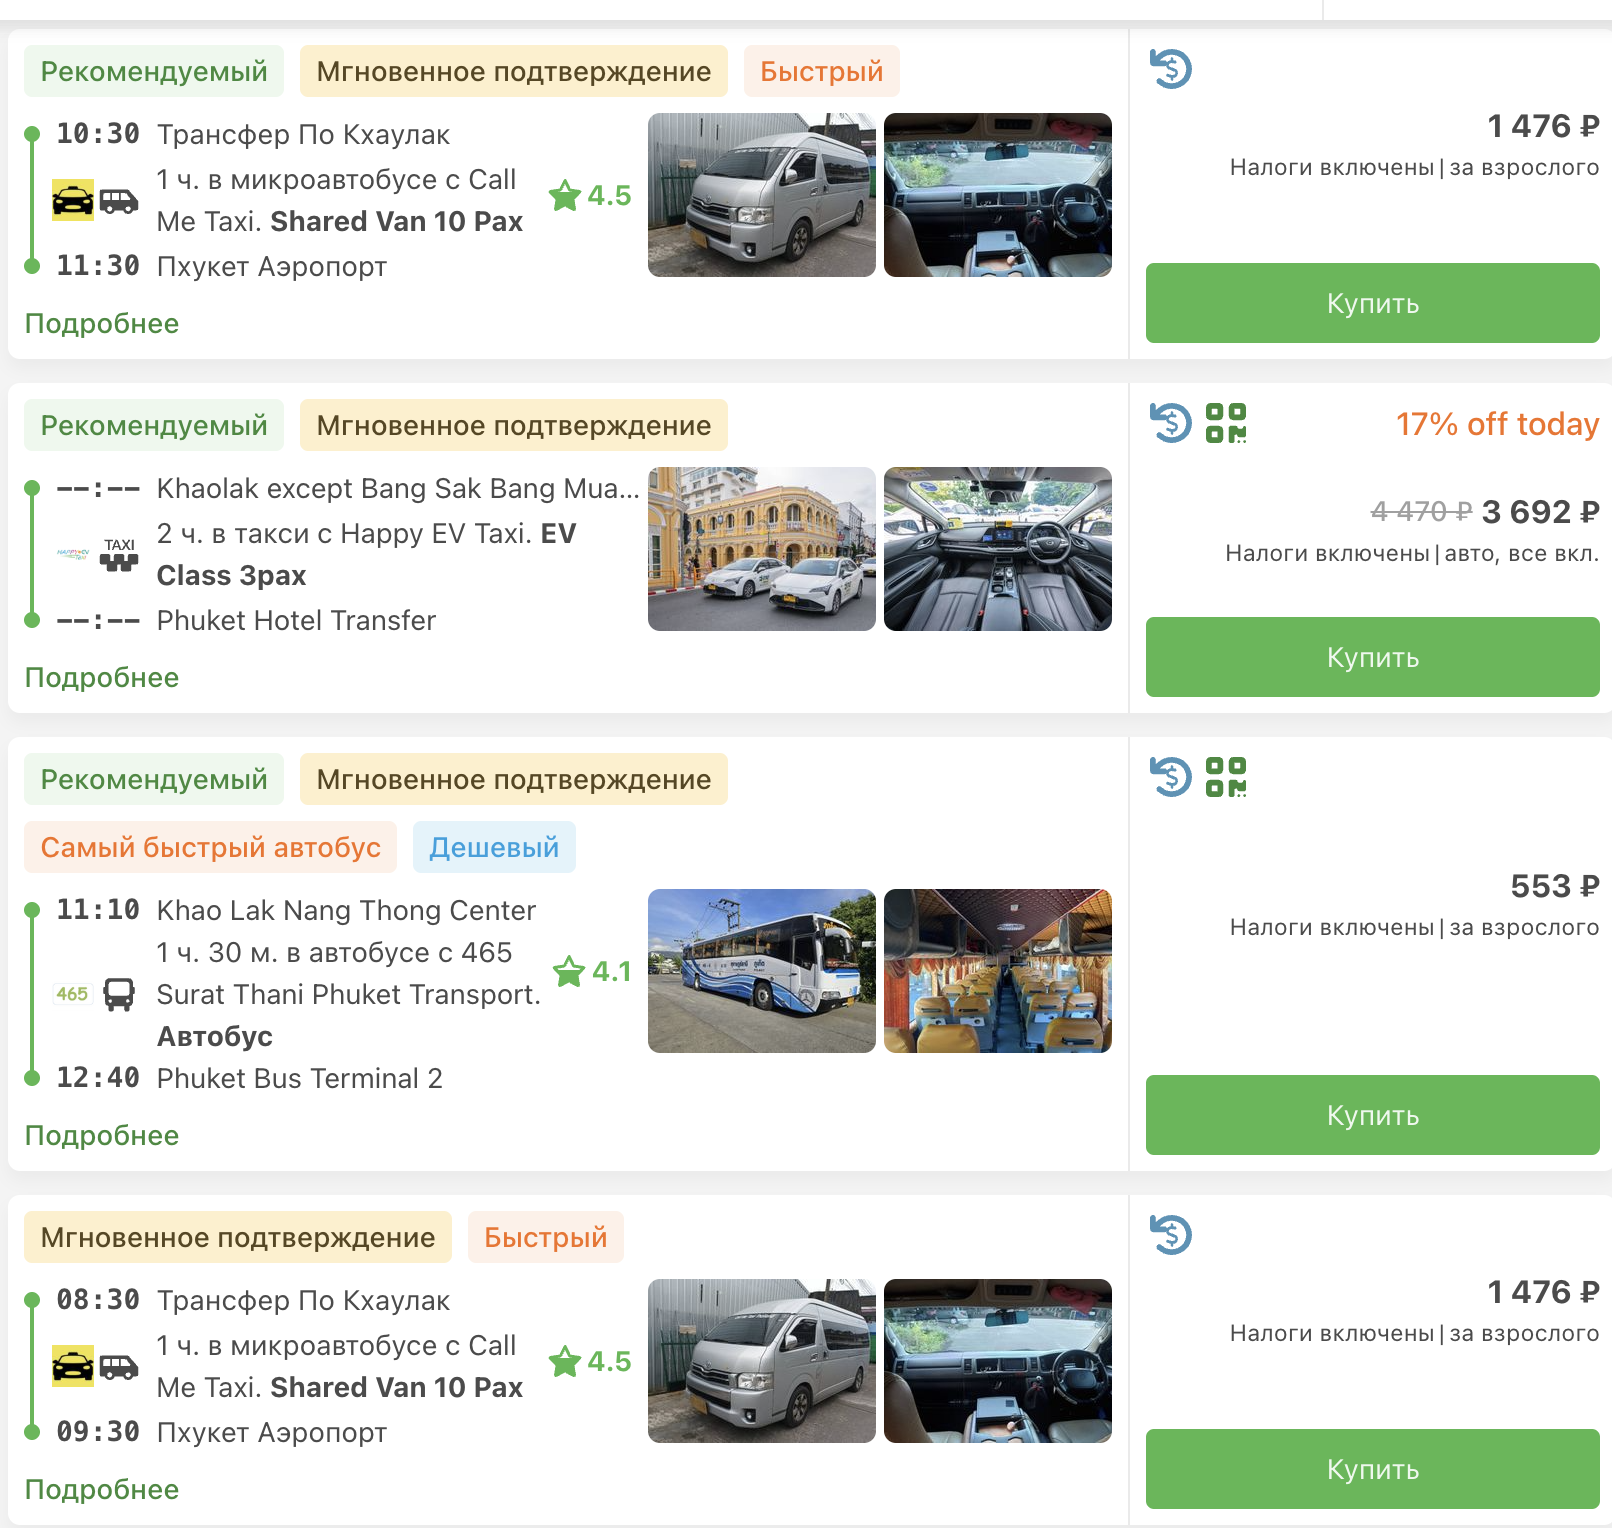Buy the 553 ₽ bus ticket

pos(1372,1115)
